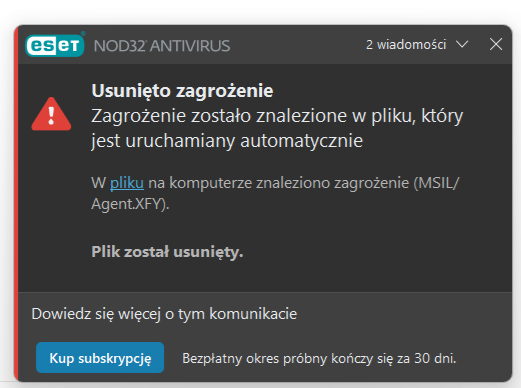Expand the messages chevron arrow
This screenshot has width=521, height=388.
click(462, 44)
